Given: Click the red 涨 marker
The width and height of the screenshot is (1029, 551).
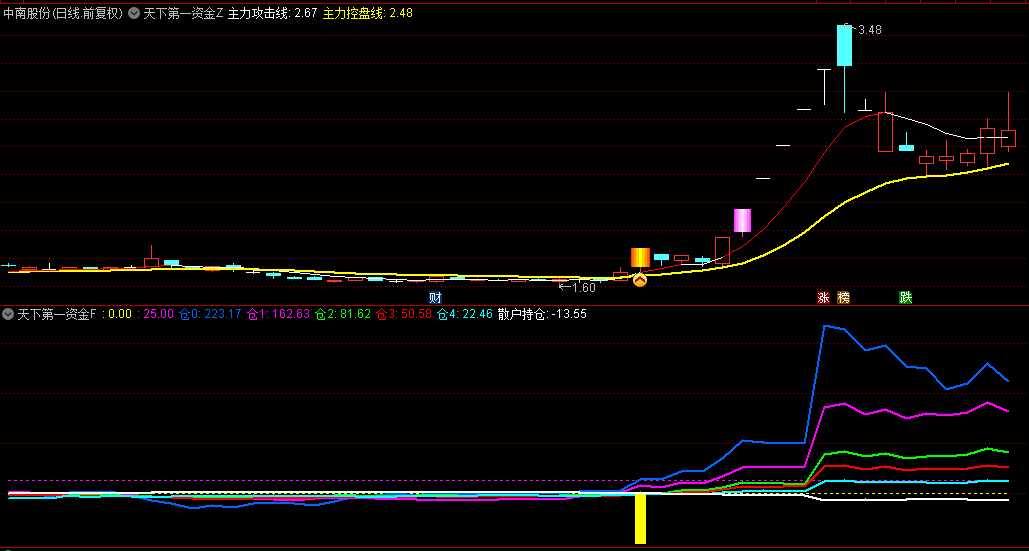Looking at the screenshot, I should click(x=823, y=298).
